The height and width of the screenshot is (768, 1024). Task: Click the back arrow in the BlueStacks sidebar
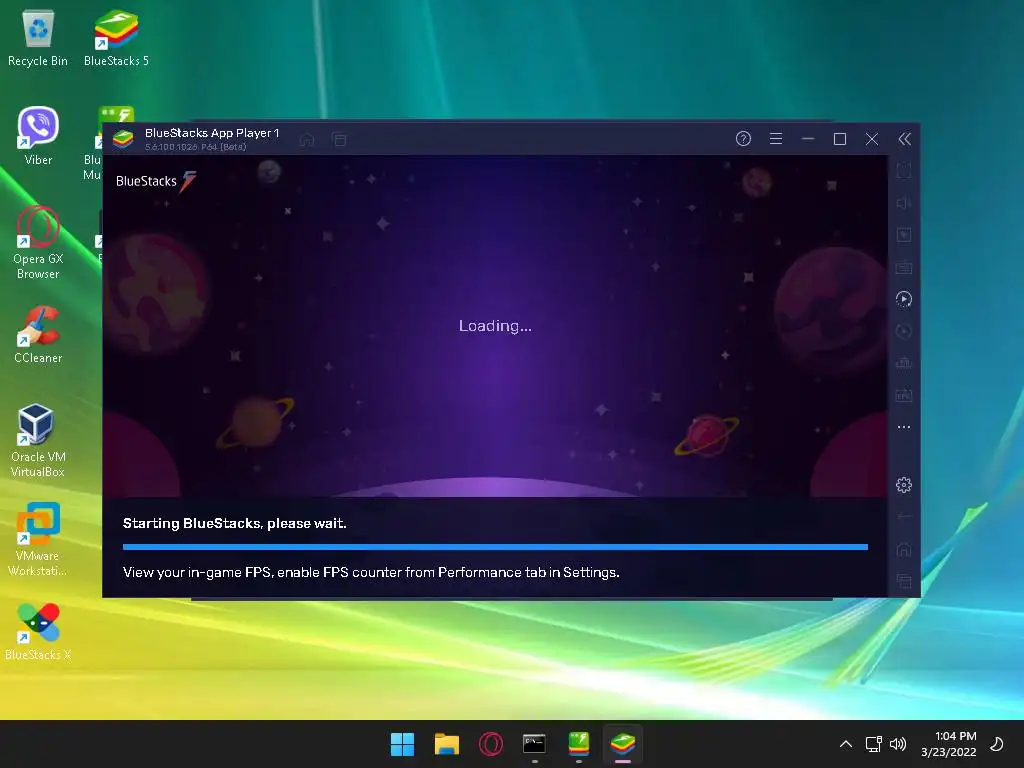click(904, 517)
